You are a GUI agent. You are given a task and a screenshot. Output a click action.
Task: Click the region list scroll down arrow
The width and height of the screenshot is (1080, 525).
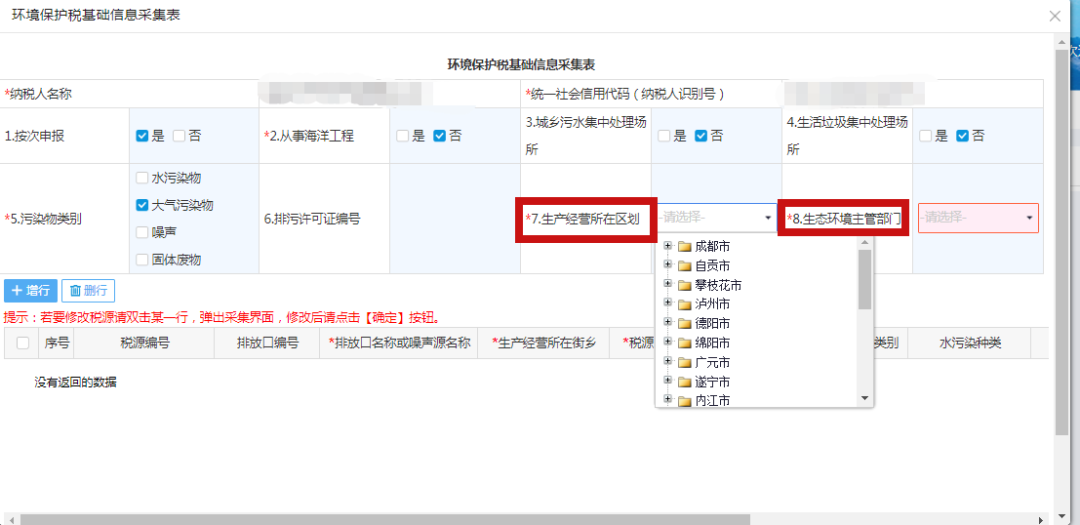coord(865,398)
